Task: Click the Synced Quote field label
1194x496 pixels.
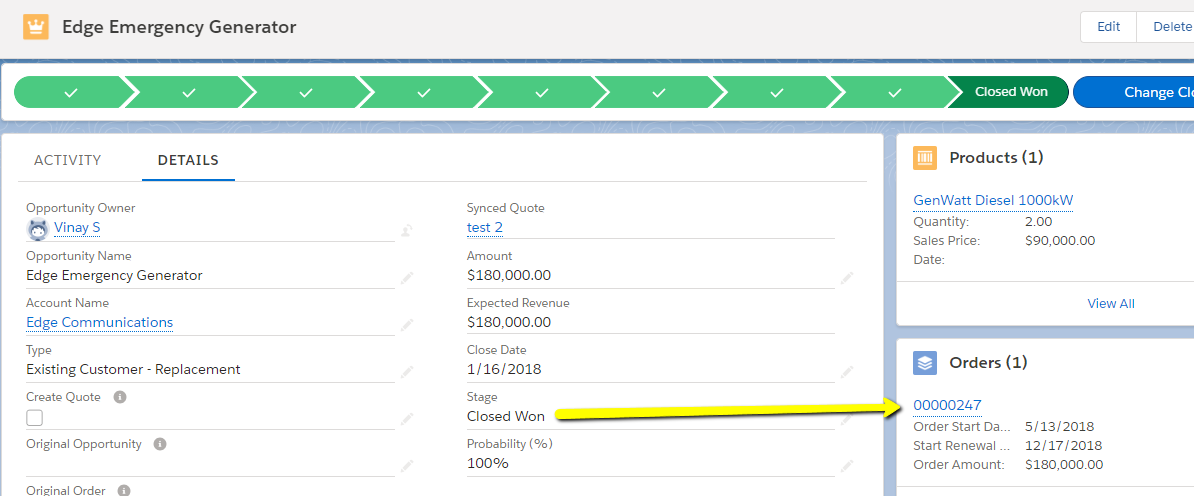Action: coord(506,208)
